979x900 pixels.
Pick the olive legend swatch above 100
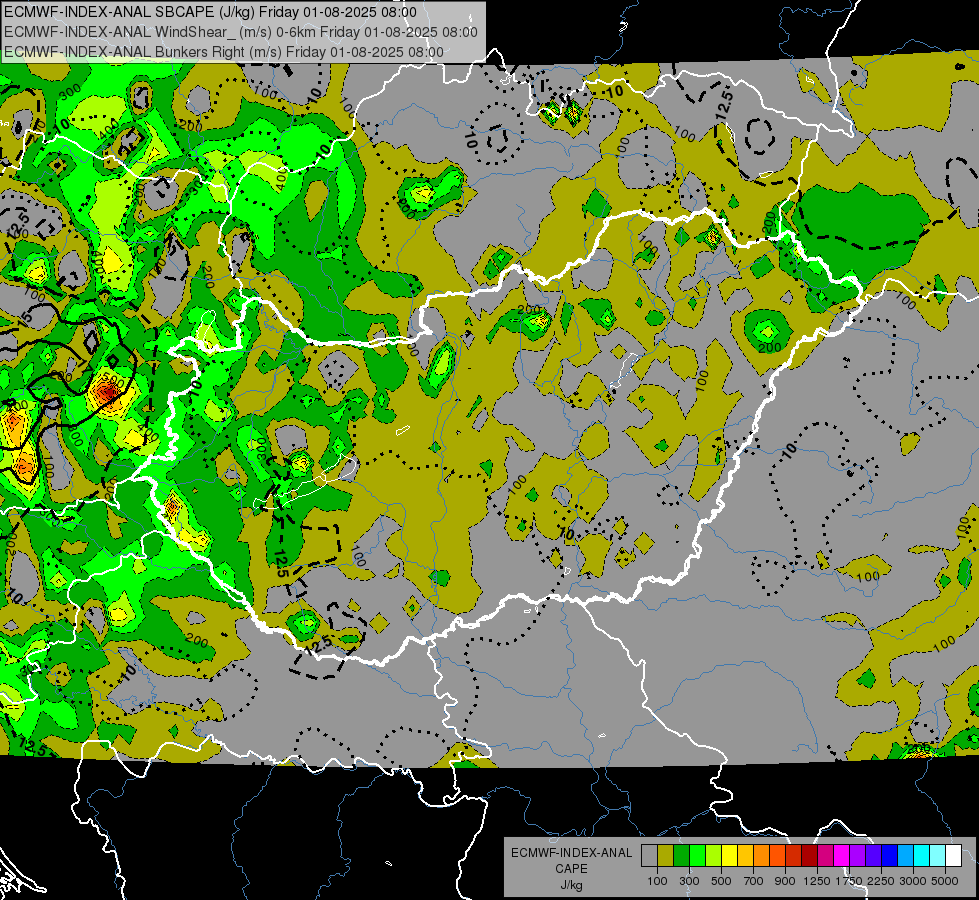coord(666,856)
